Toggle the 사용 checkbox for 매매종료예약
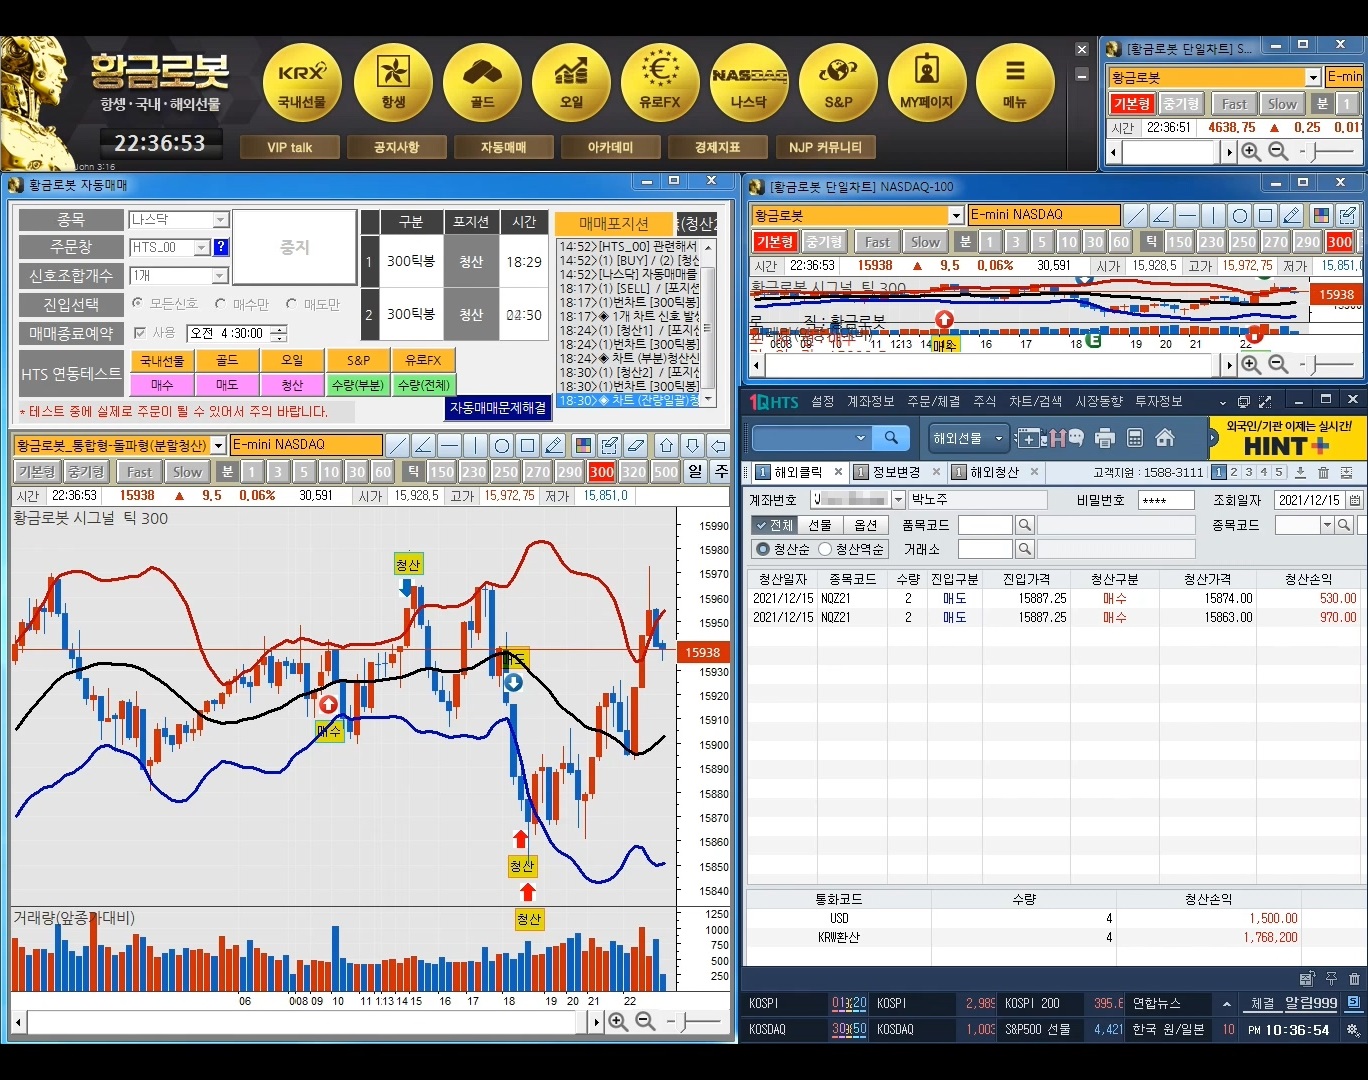1368x1080 pixels. point(139,332)
